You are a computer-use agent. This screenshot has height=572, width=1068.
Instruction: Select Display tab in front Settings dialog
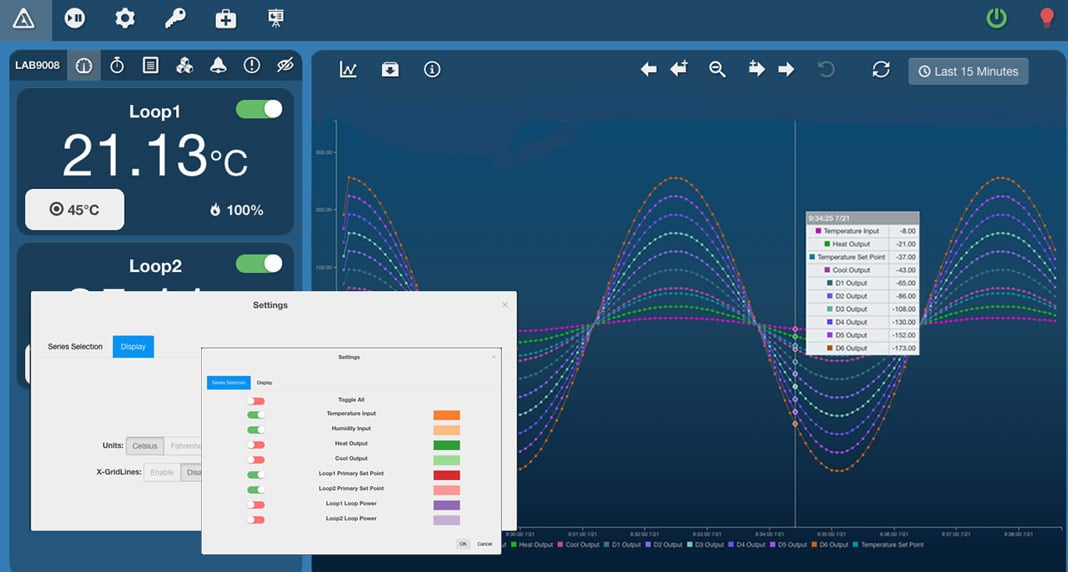[x=264, y=383]
